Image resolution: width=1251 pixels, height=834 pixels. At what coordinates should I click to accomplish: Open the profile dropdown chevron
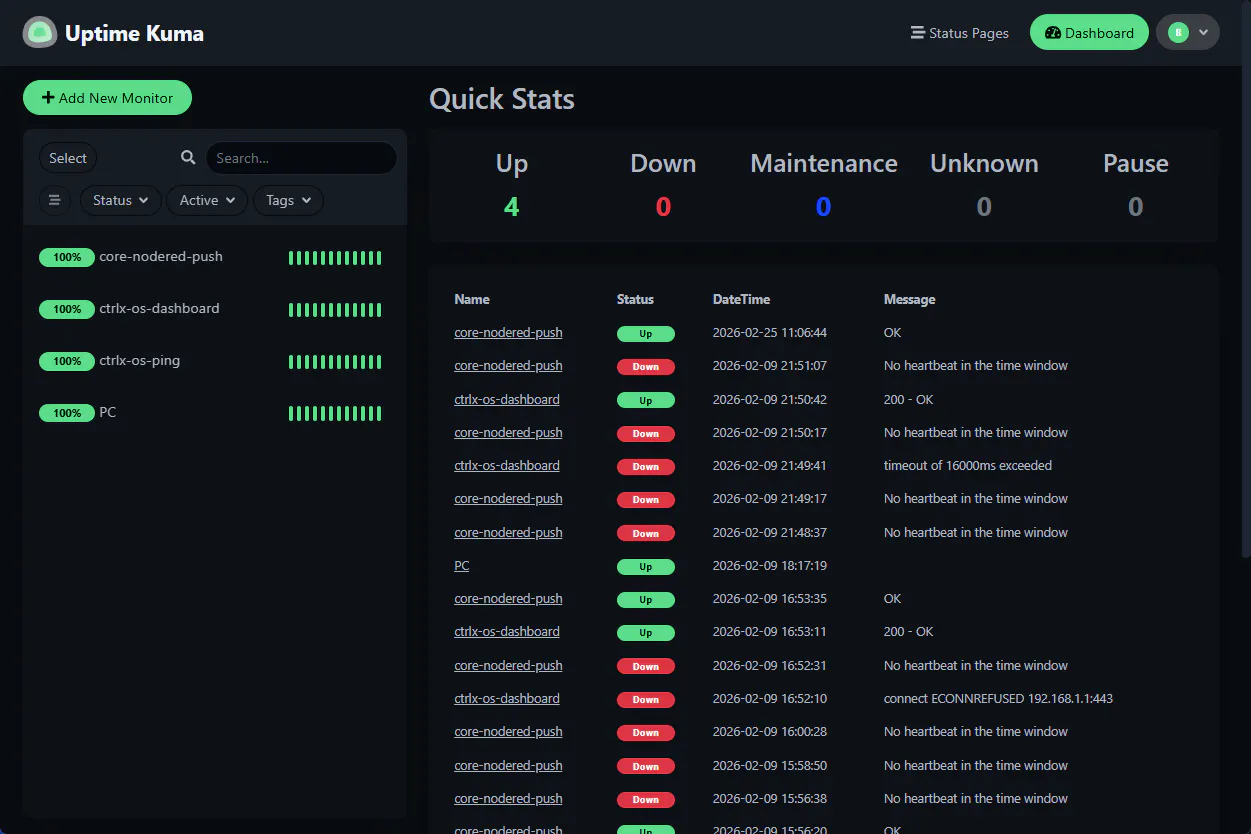[1204, 33]
